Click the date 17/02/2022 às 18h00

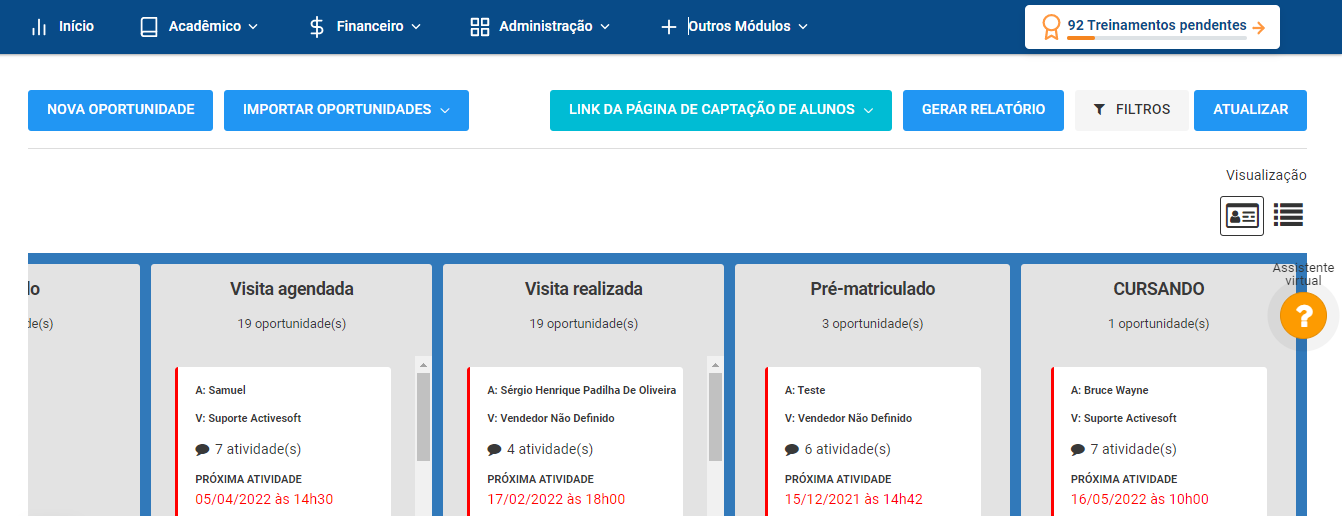[x=556, y=500]
